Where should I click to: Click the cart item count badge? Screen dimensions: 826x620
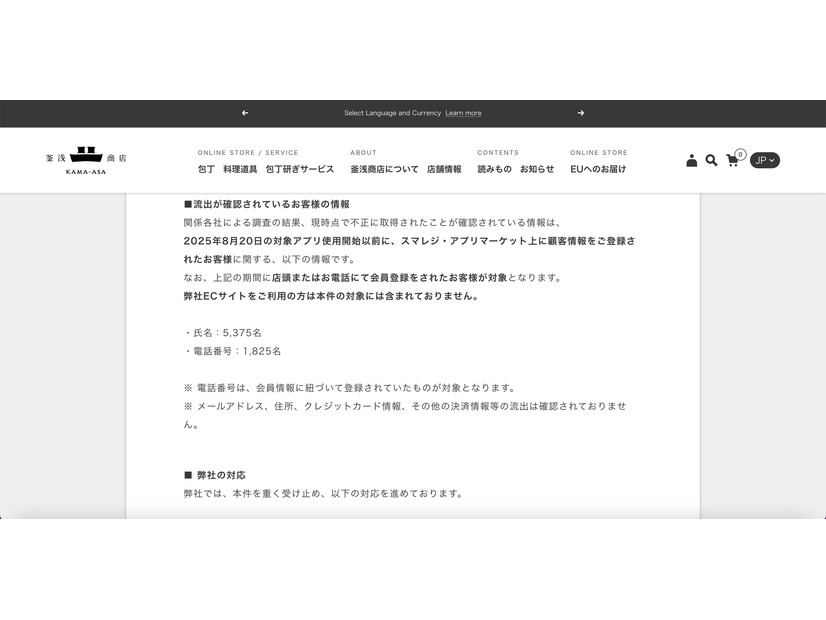tap(740, 153)
